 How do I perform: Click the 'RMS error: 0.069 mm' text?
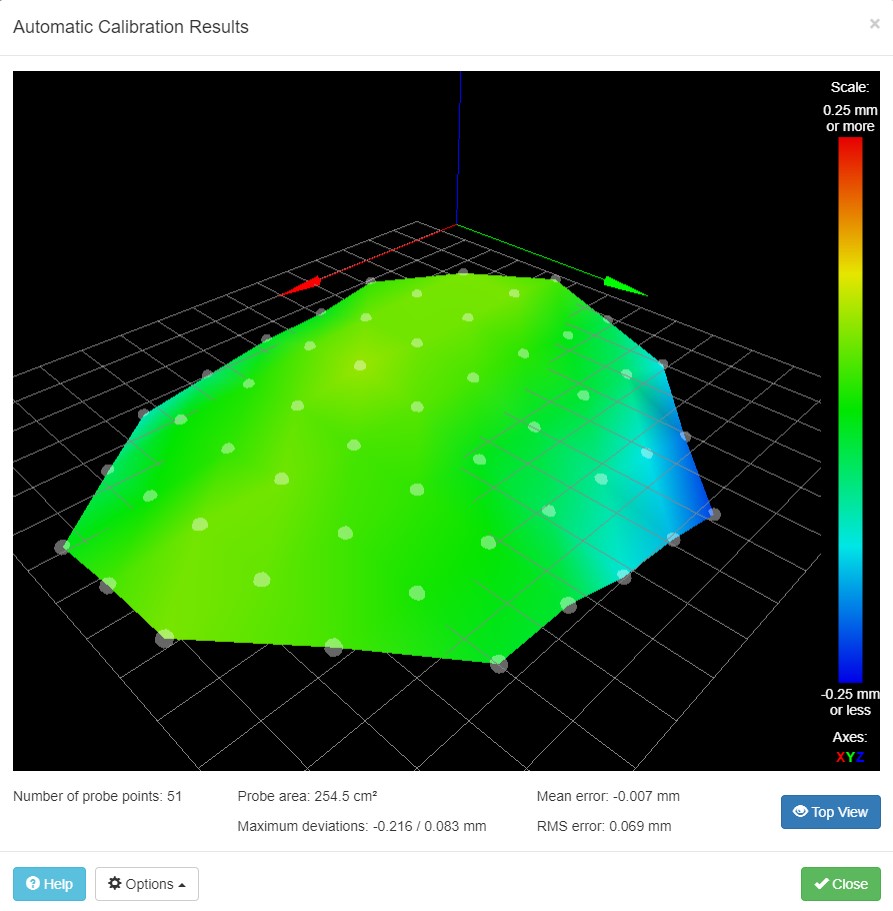pos(604,826)
